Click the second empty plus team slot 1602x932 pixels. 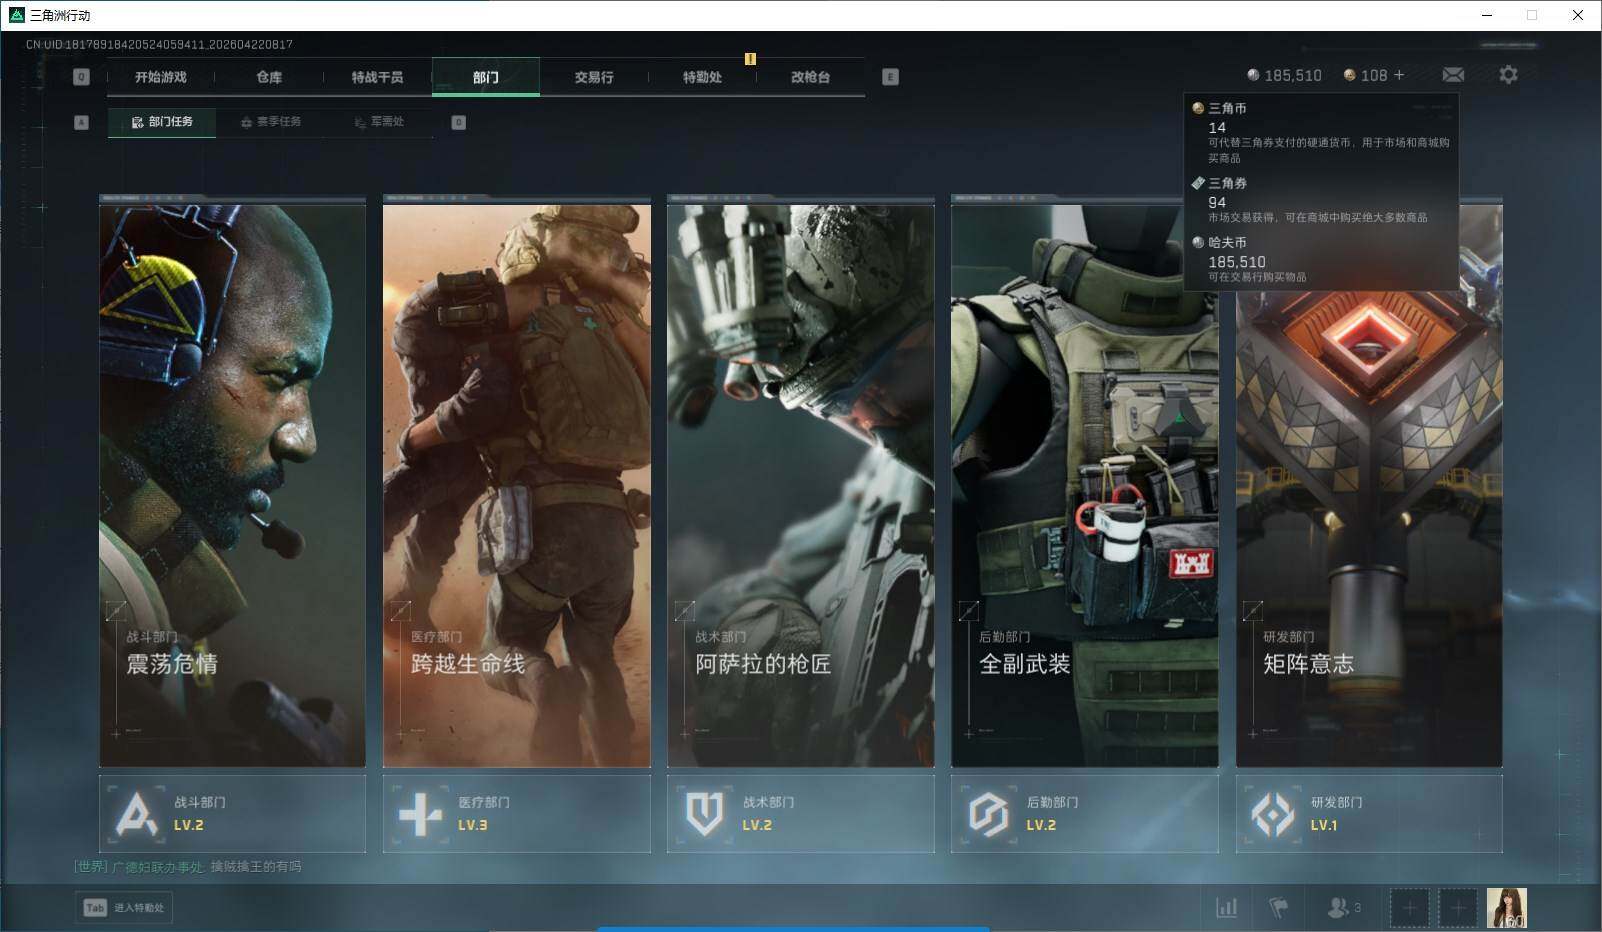pos(1458,908)
